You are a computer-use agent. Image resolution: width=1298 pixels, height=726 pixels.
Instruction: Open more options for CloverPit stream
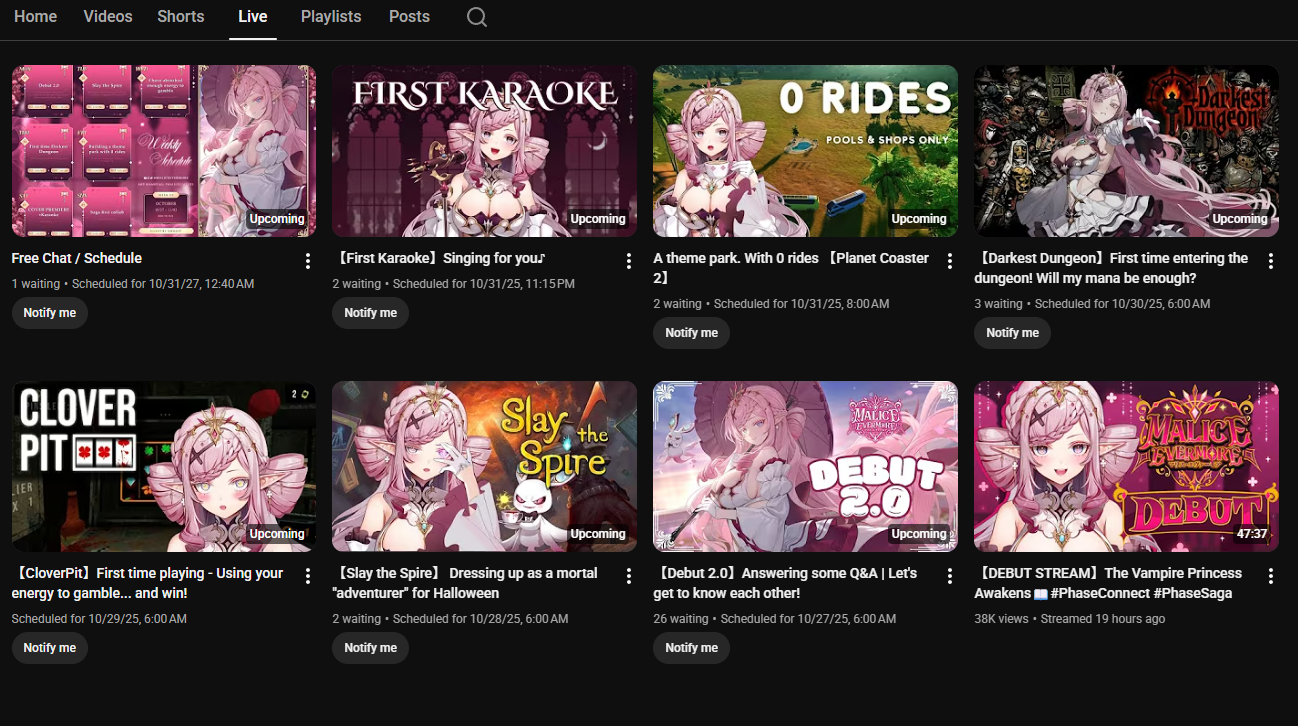[x=308, y=576]
